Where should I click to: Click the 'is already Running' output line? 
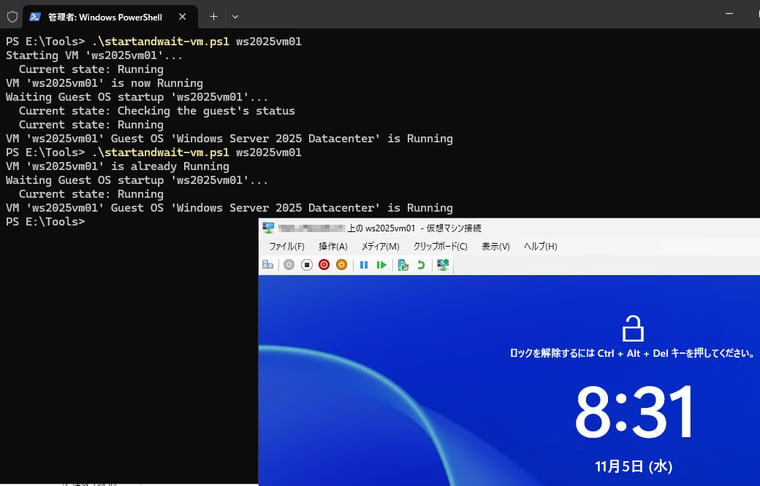[x=117, y=166]
